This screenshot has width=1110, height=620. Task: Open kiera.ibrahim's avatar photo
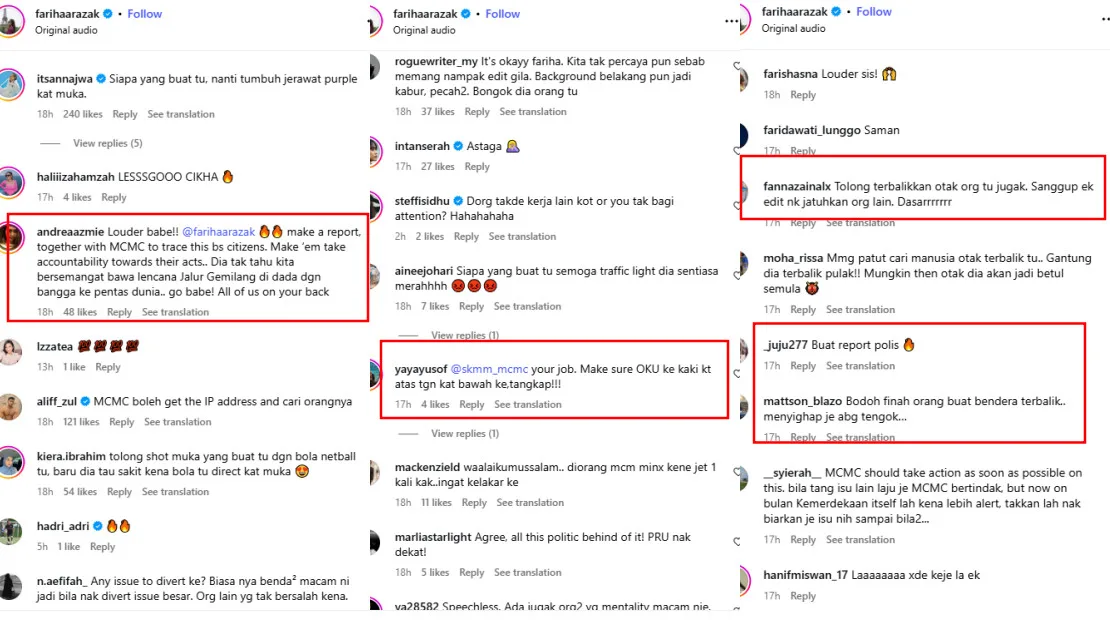(11, 463)
